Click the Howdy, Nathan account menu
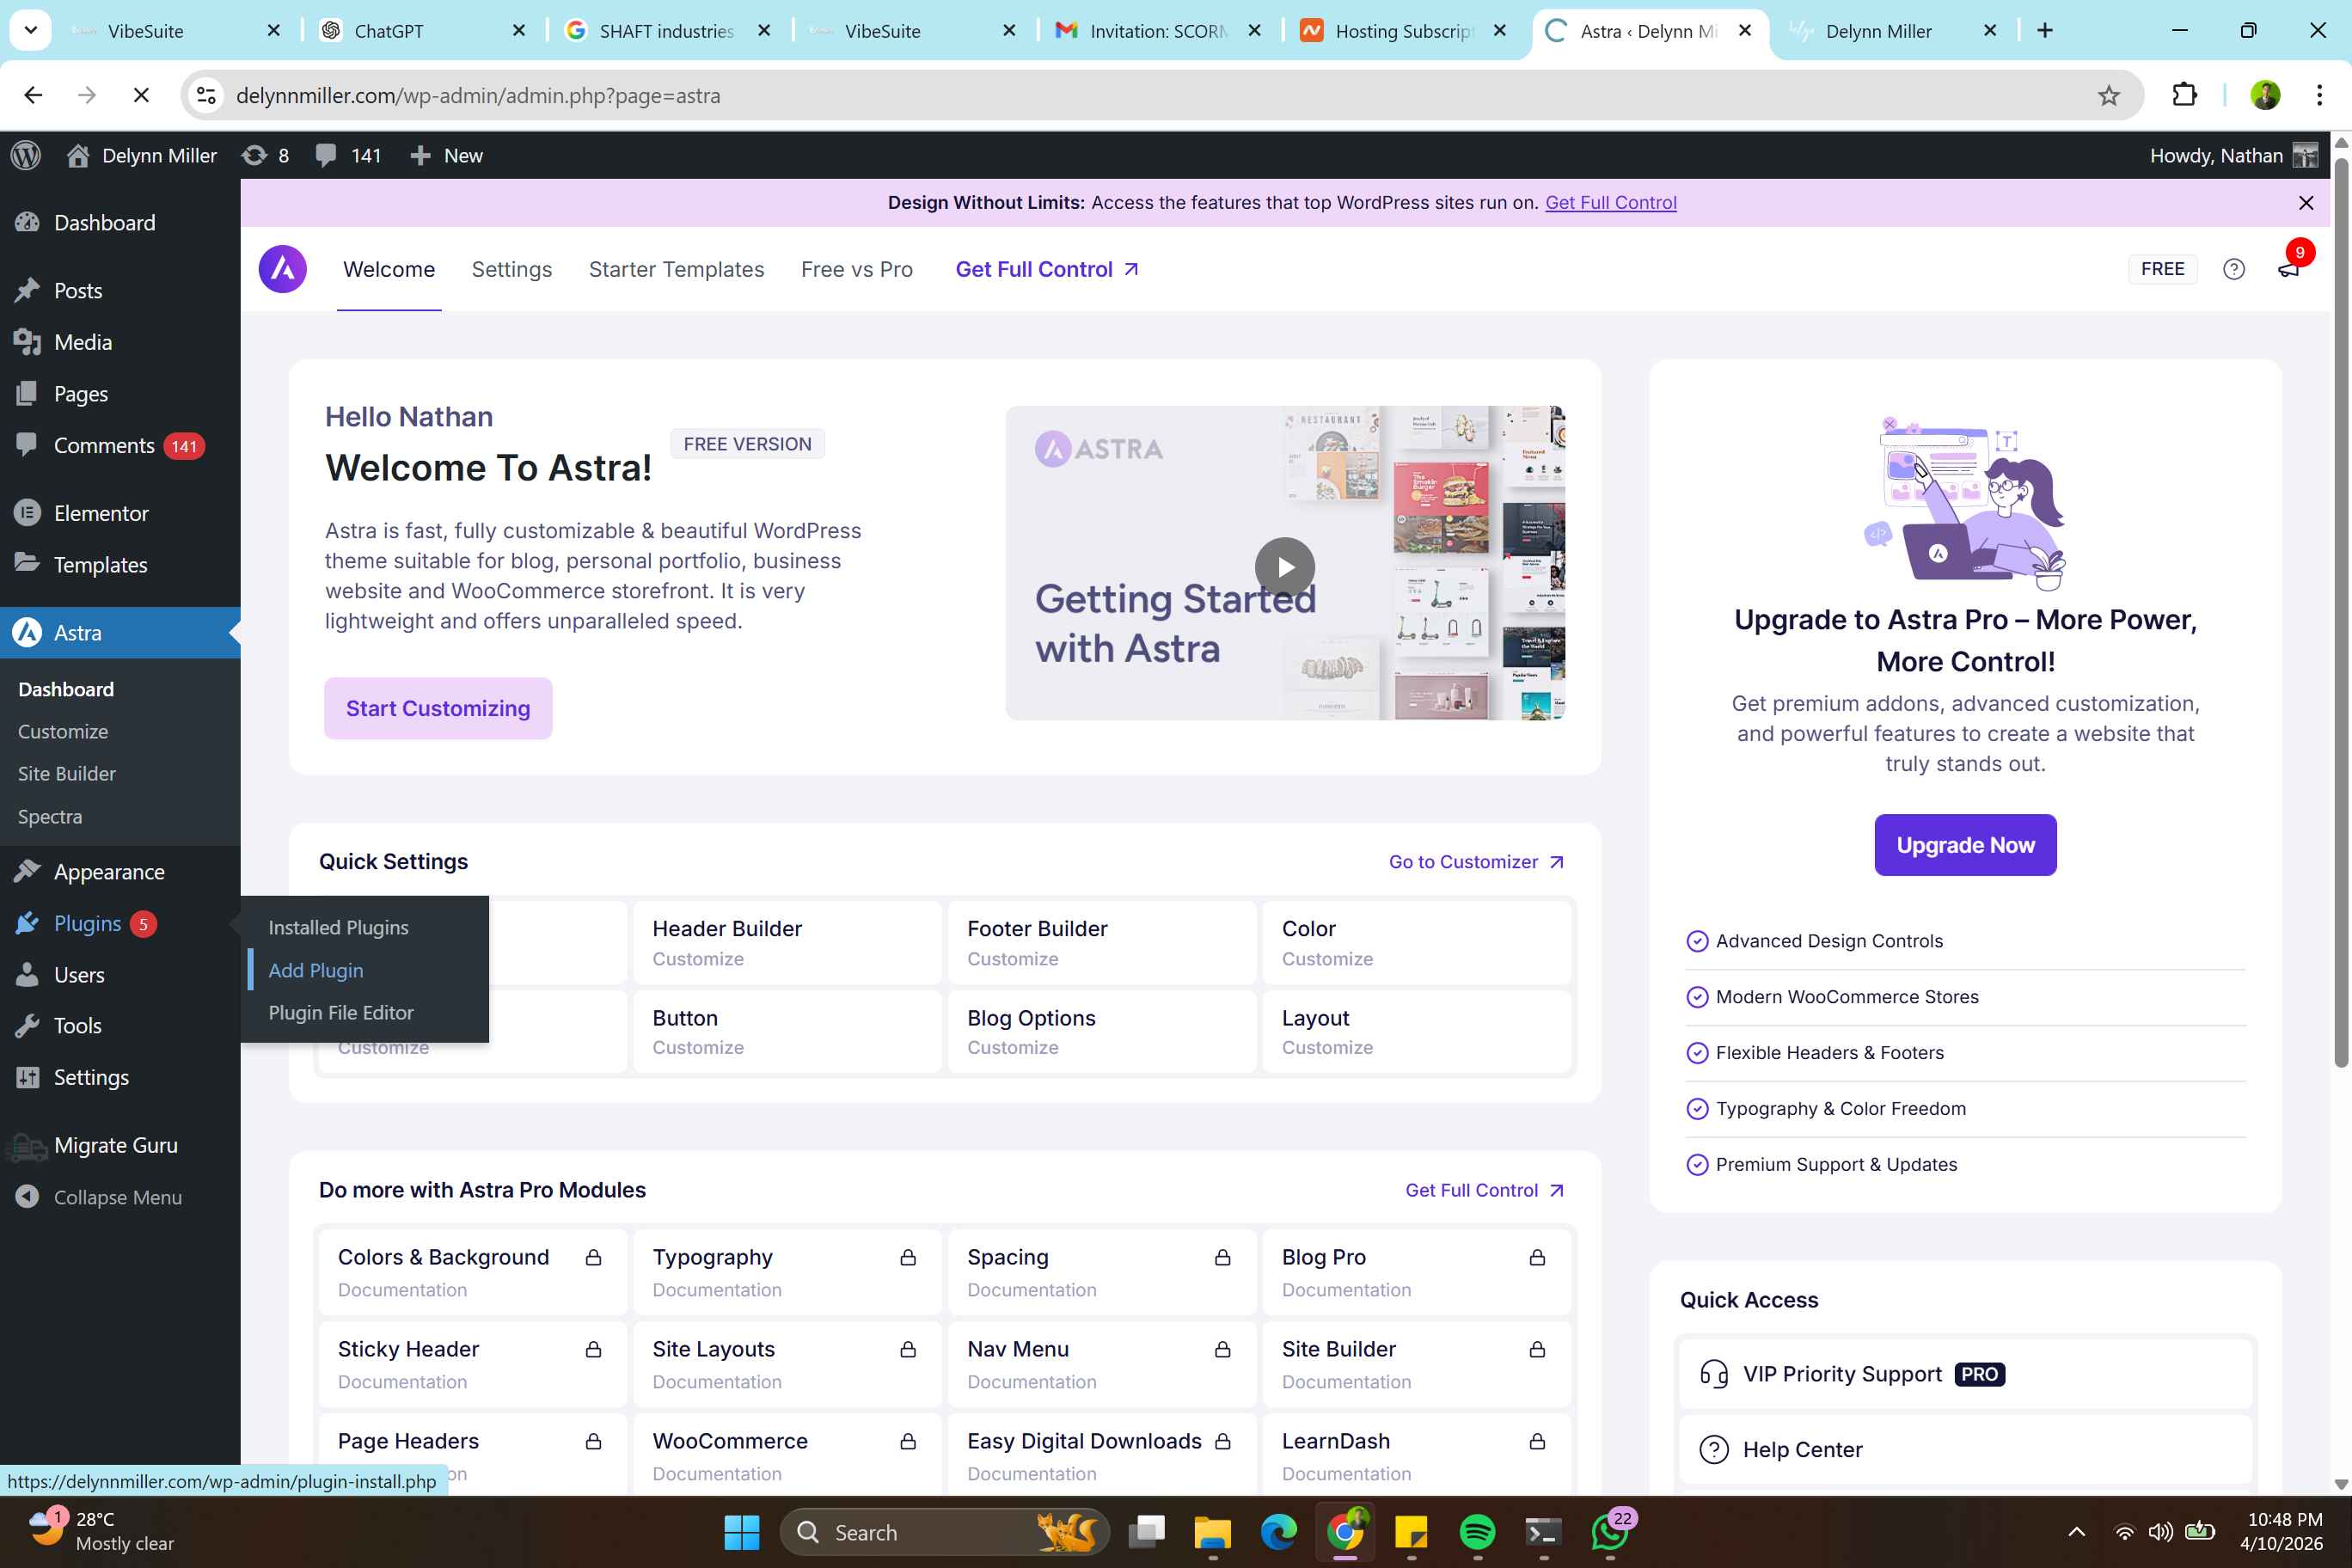The width and height of the screenshot is (2352, 1568). coord(2233,155)
